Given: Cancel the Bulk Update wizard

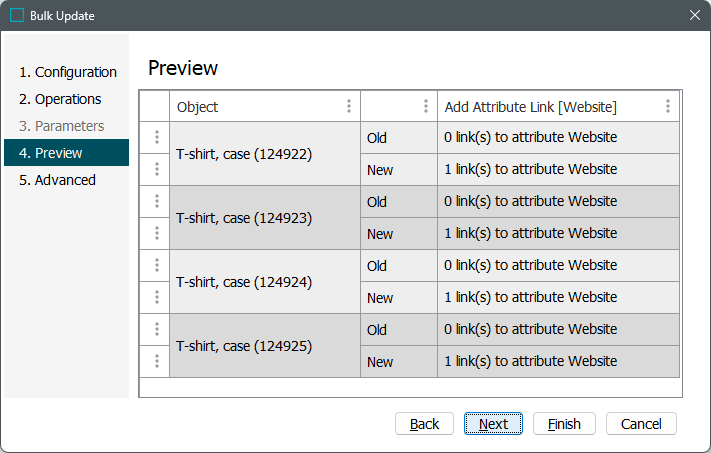Looking at the screenshot, I should click(x=641, y=424).
